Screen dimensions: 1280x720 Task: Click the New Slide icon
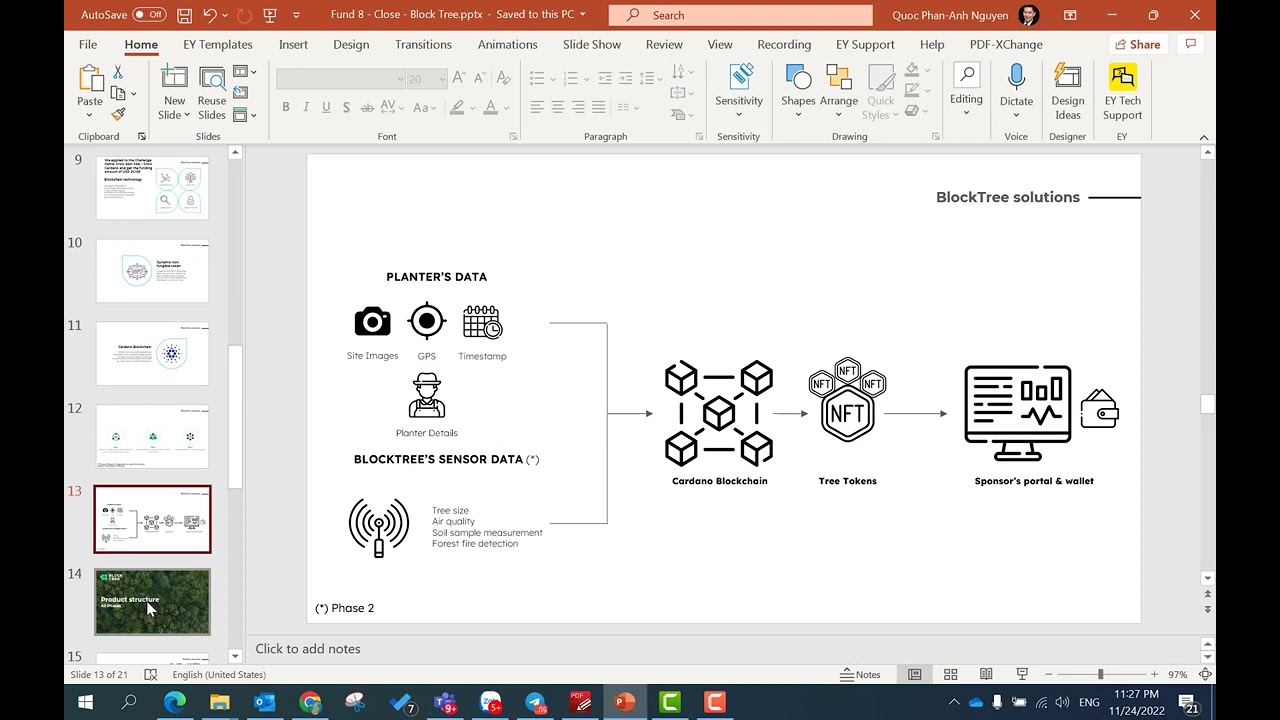pos(174,79)
